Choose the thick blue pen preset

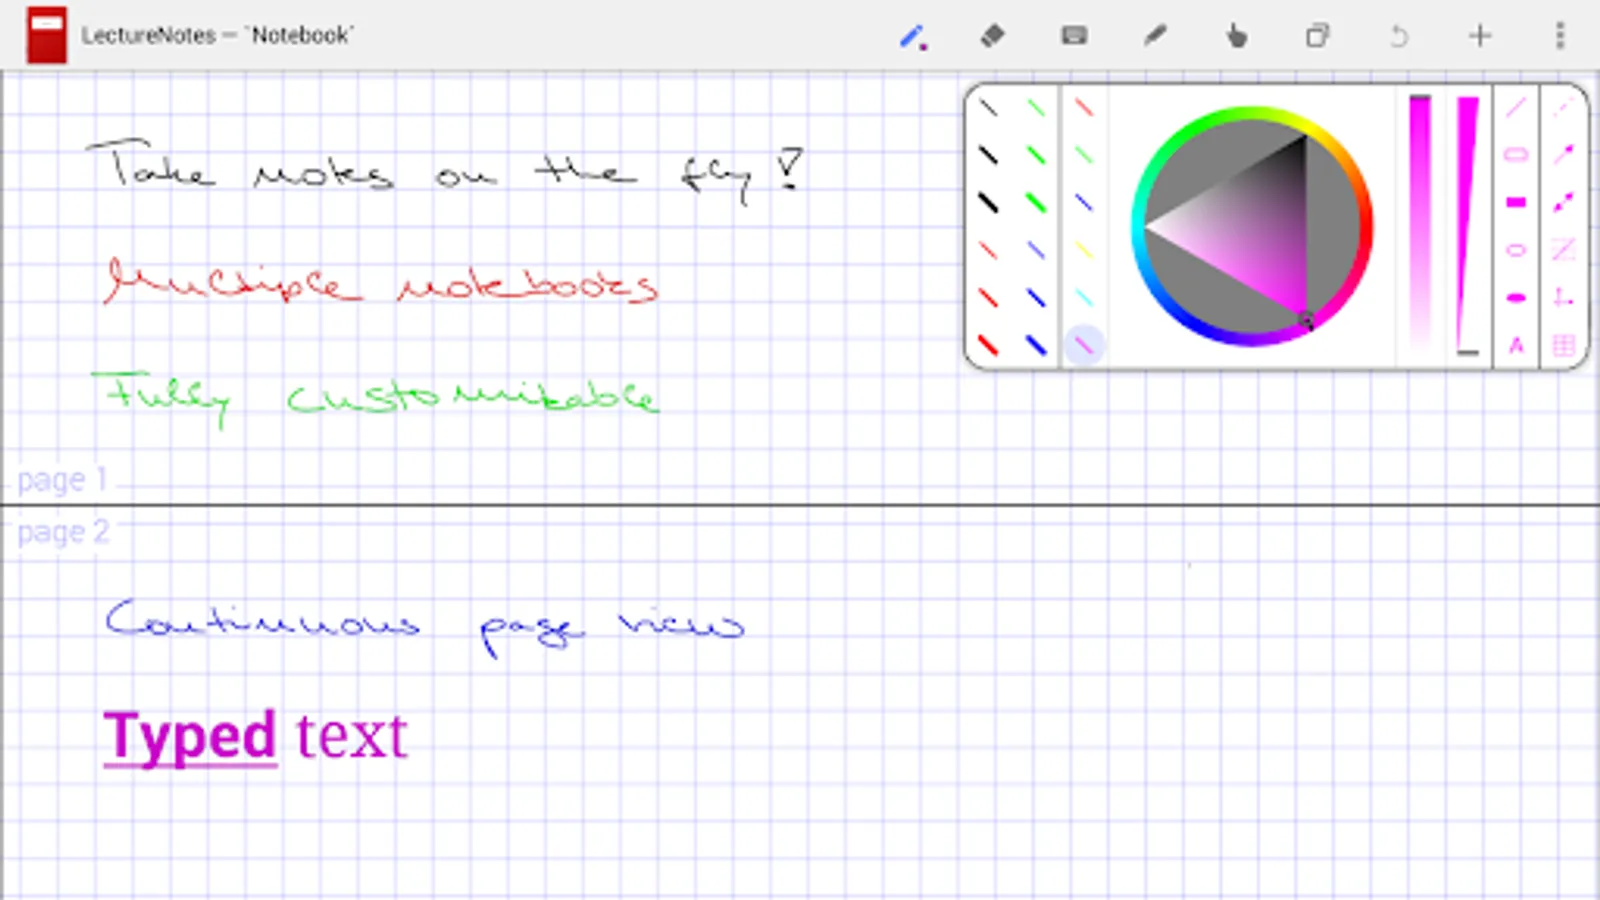pos(1036,346)
